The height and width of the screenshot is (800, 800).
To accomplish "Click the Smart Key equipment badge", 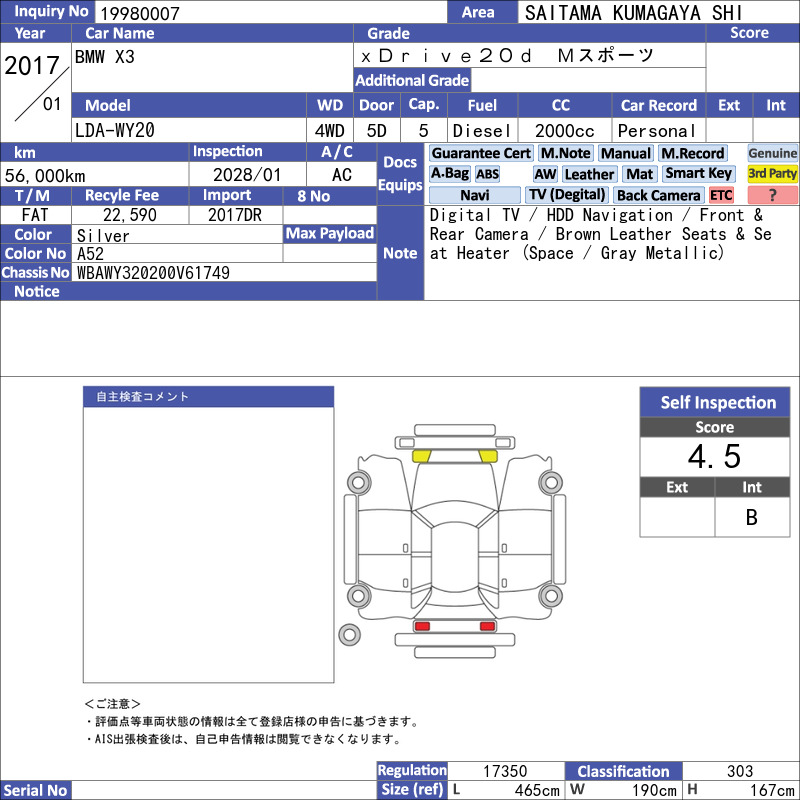I will point(698,174).
